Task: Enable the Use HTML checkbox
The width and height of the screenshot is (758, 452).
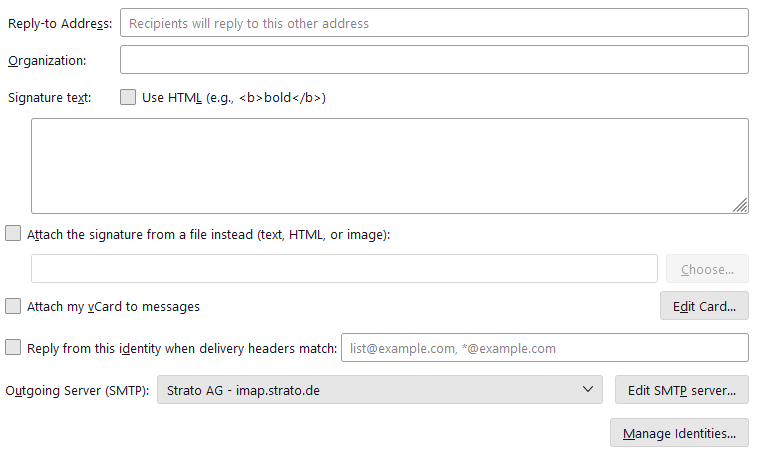Action: point(128,98)
